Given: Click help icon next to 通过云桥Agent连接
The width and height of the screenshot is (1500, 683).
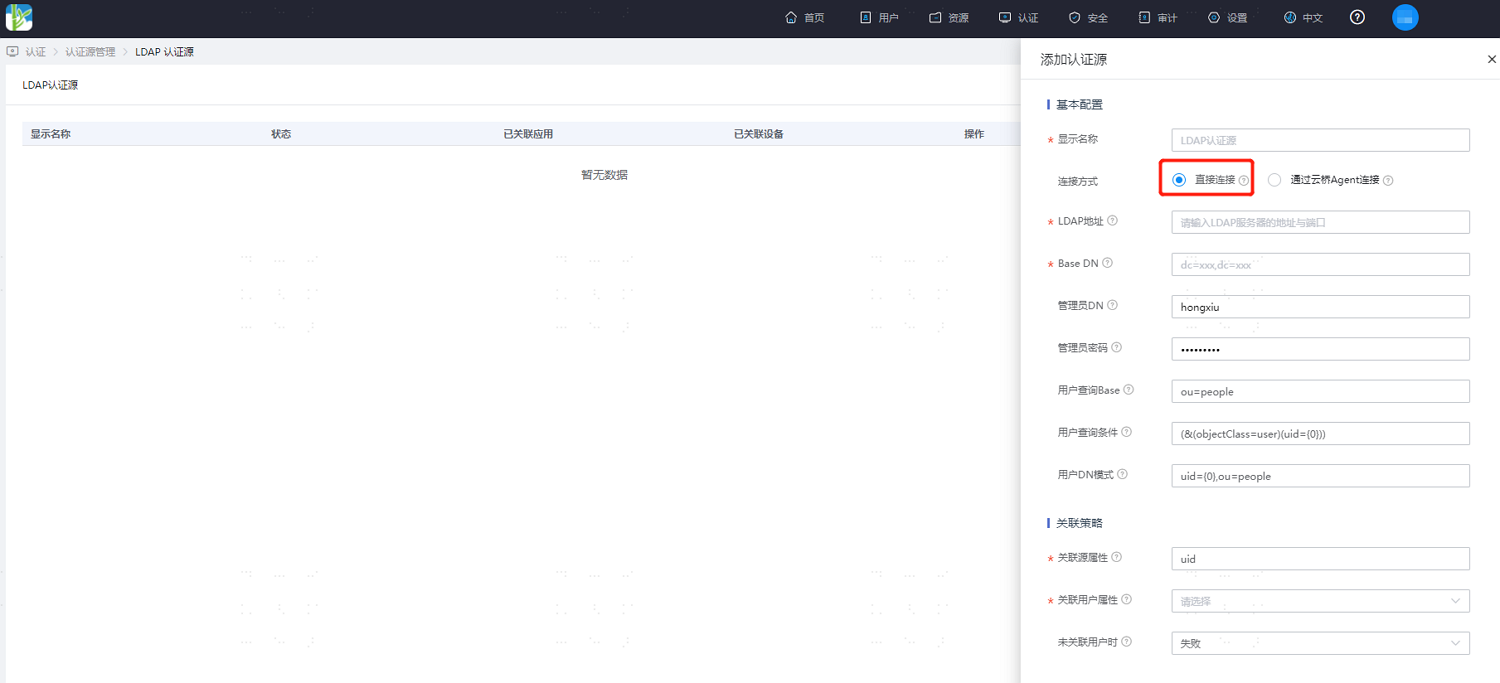Looking at the screenshot, I should [1388, 181].
